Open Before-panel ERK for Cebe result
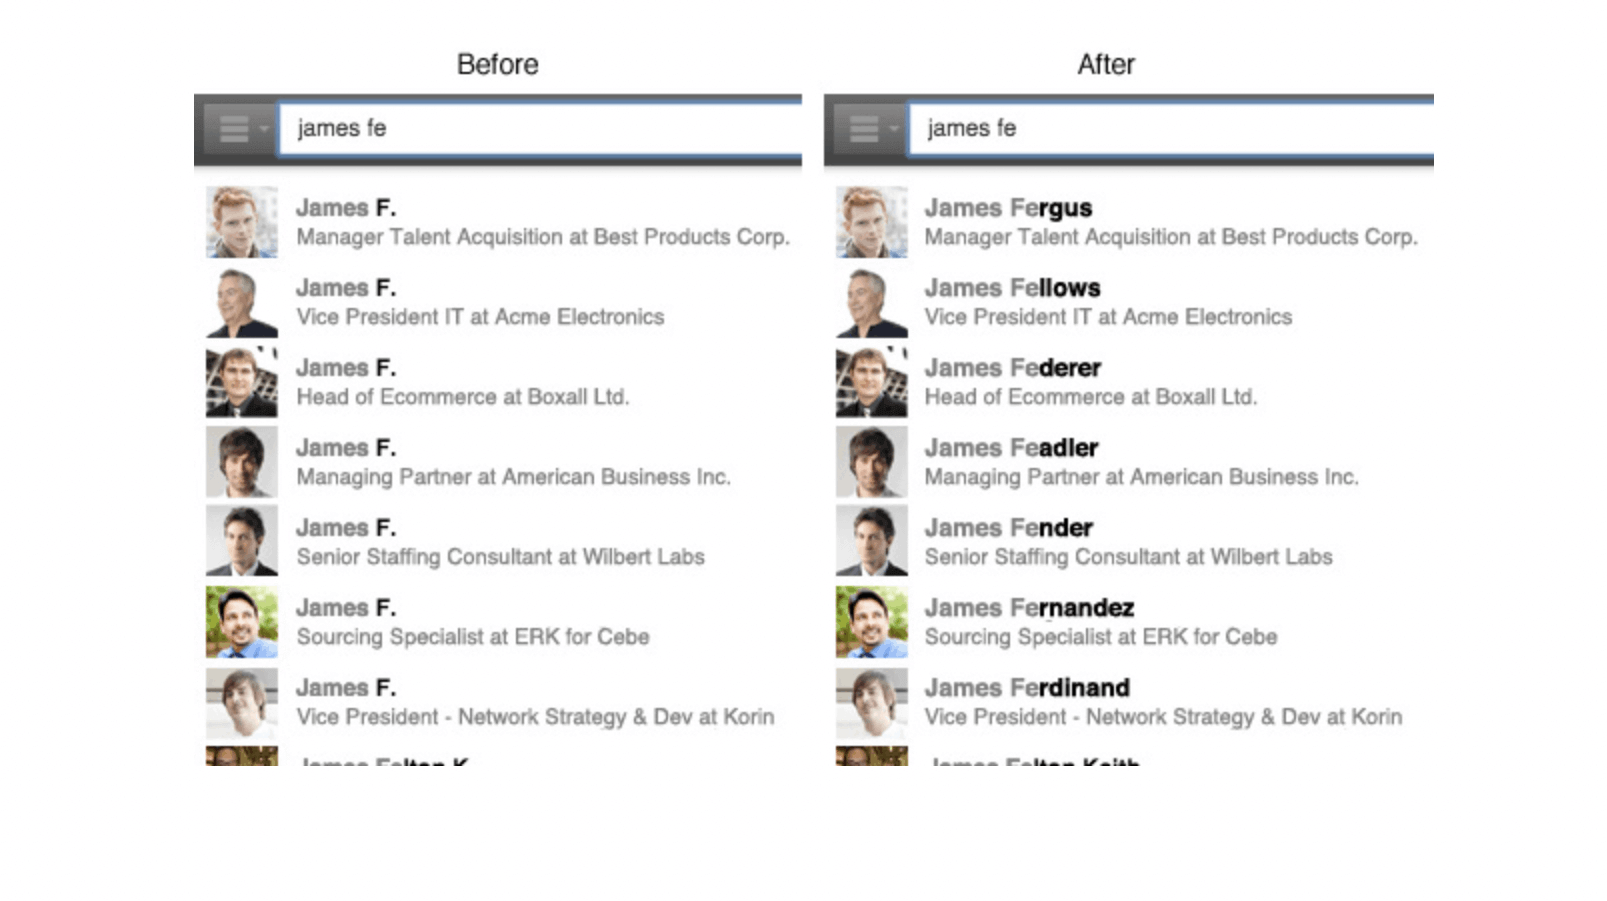 point(472,623)
